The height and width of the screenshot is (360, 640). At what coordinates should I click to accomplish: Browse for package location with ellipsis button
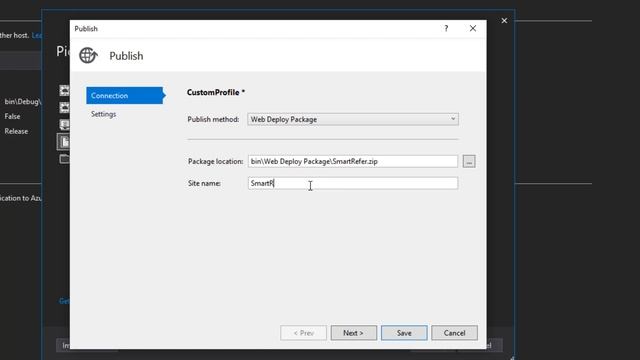click(469, 162)
